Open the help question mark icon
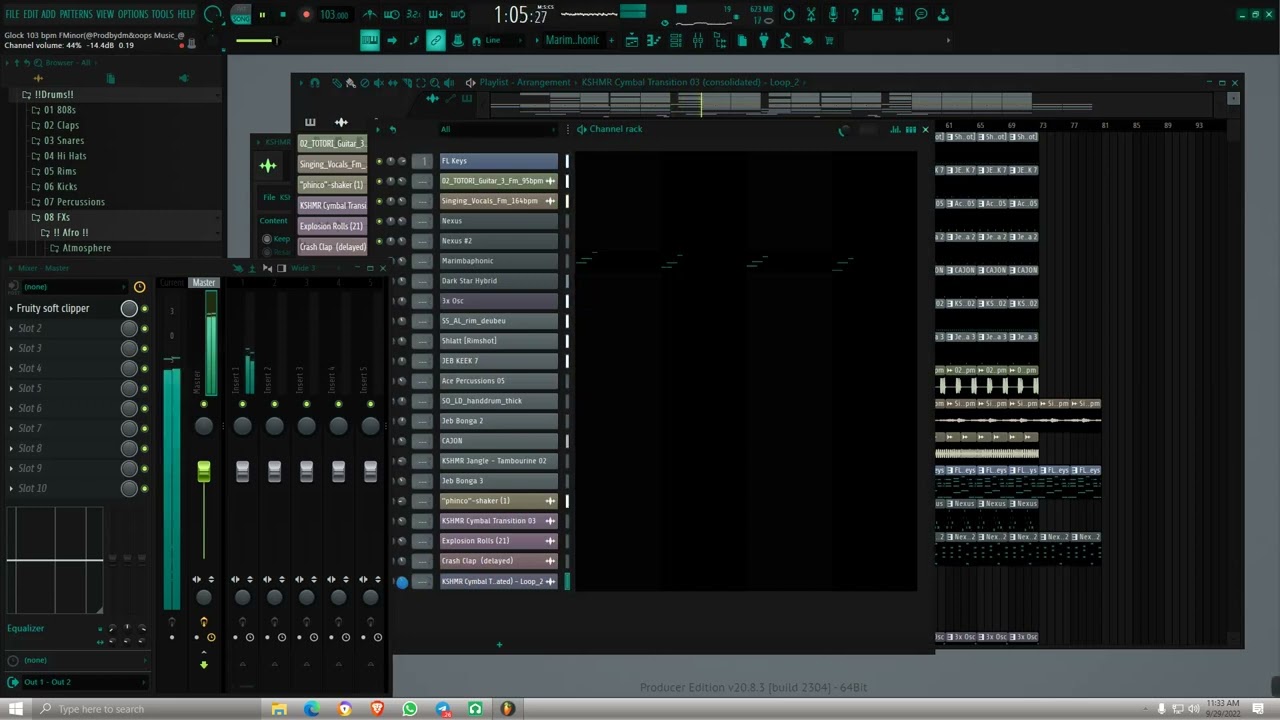 click(x=855, y=15)
